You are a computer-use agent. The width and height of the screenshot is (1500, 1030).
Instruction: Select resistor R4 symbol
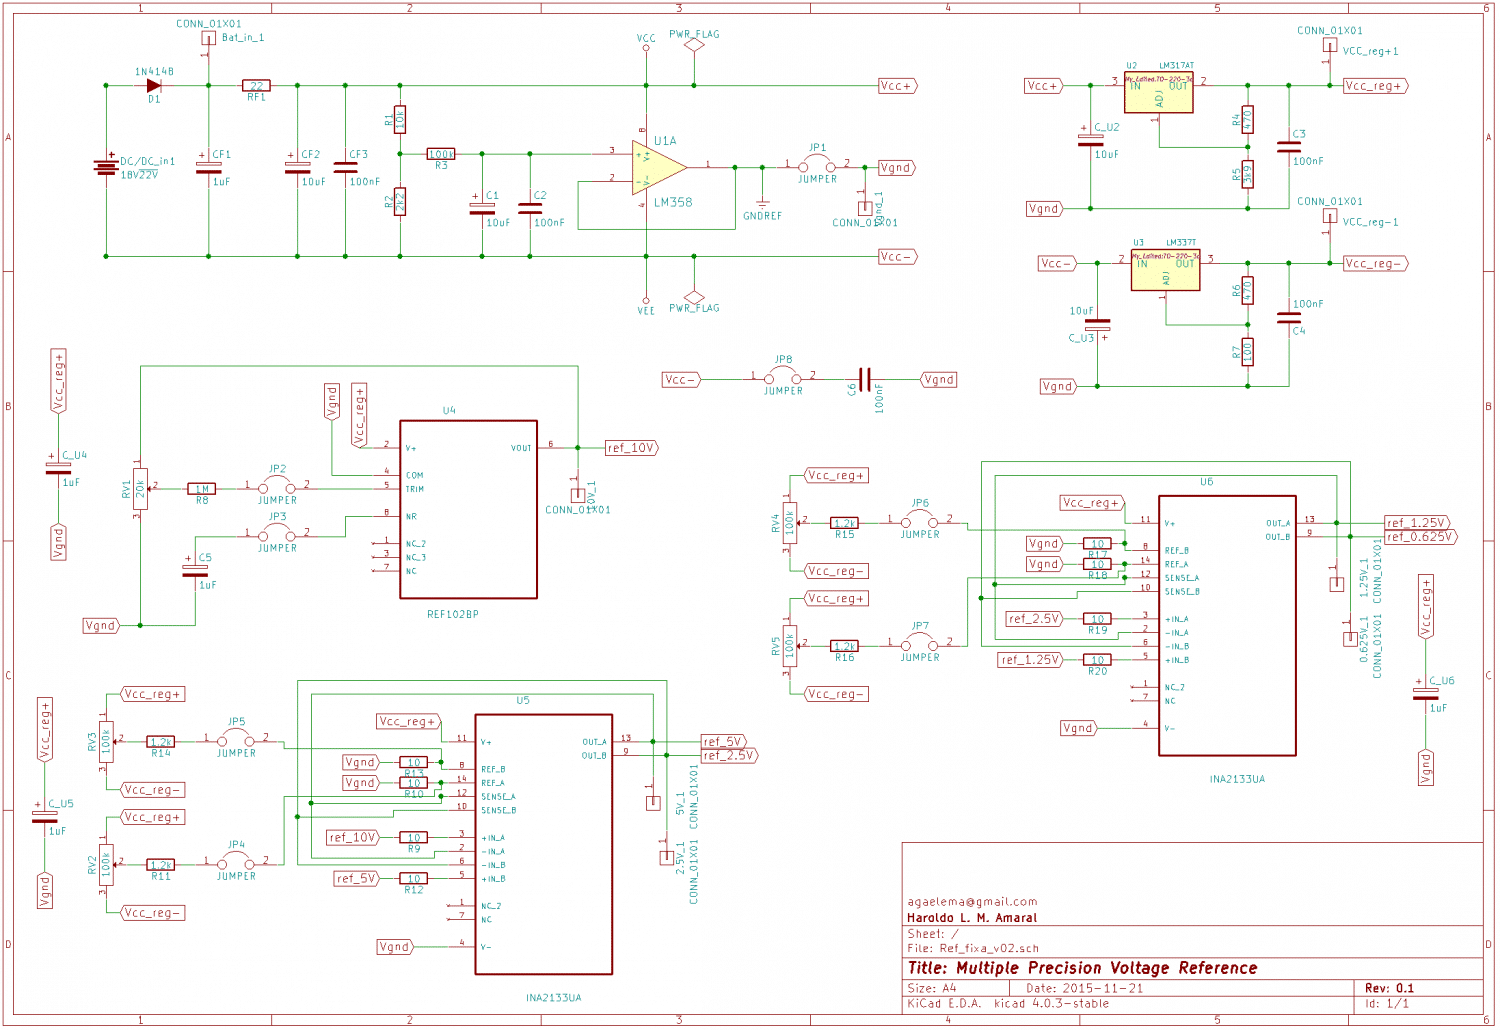[x=1247, y=120]
